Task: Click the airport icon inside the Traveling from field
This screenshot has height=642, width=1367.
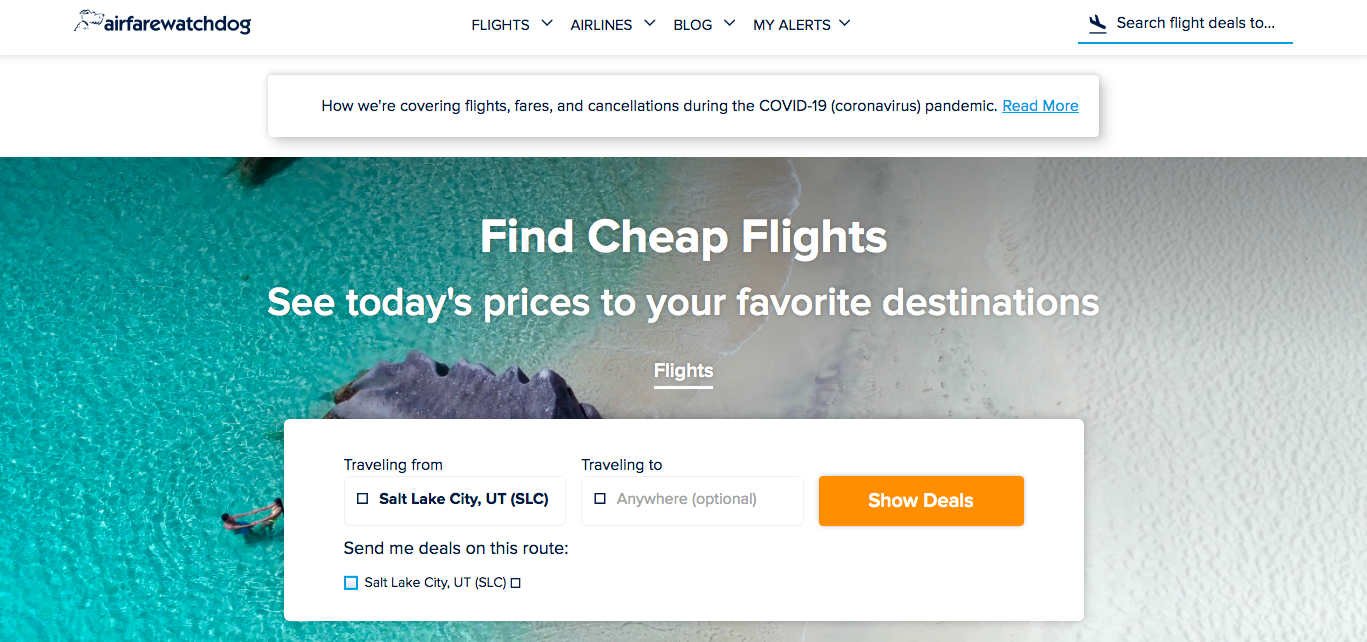Action: click(x=362, y=498)
